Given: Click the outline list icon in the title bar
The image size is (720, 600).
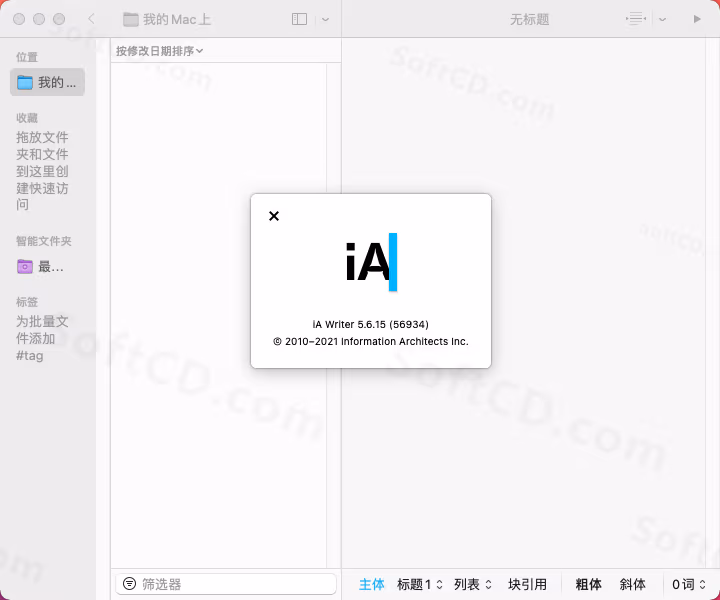Looking at the screenshot, I should point(636,19).
